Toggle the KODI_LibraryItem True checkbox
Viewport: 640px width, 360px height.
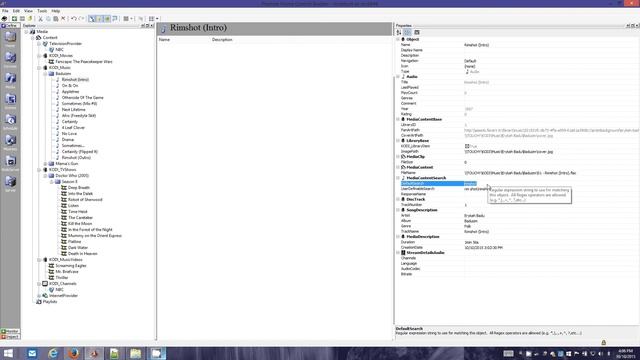(467, 146)
